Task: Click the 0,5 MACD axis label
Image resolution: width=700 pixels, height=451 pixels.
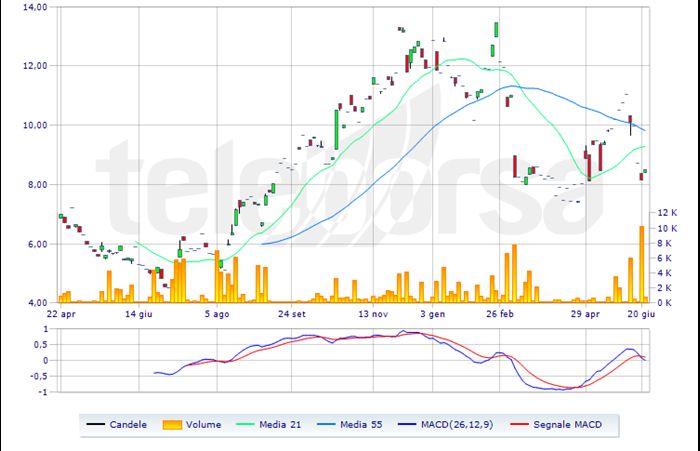Action: tap(41, 345)
